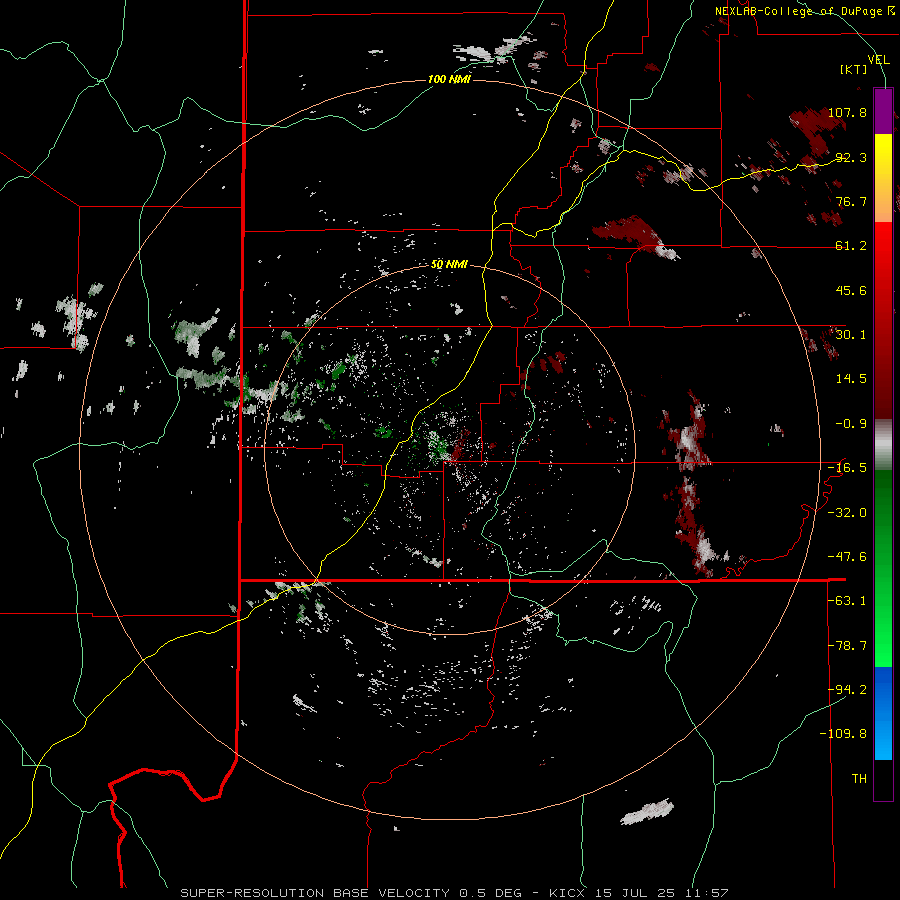Screen dimensions: 900x900
Task: Select the -78.7 velocity value
Action: pyautogui.click(x=847, y=646)
